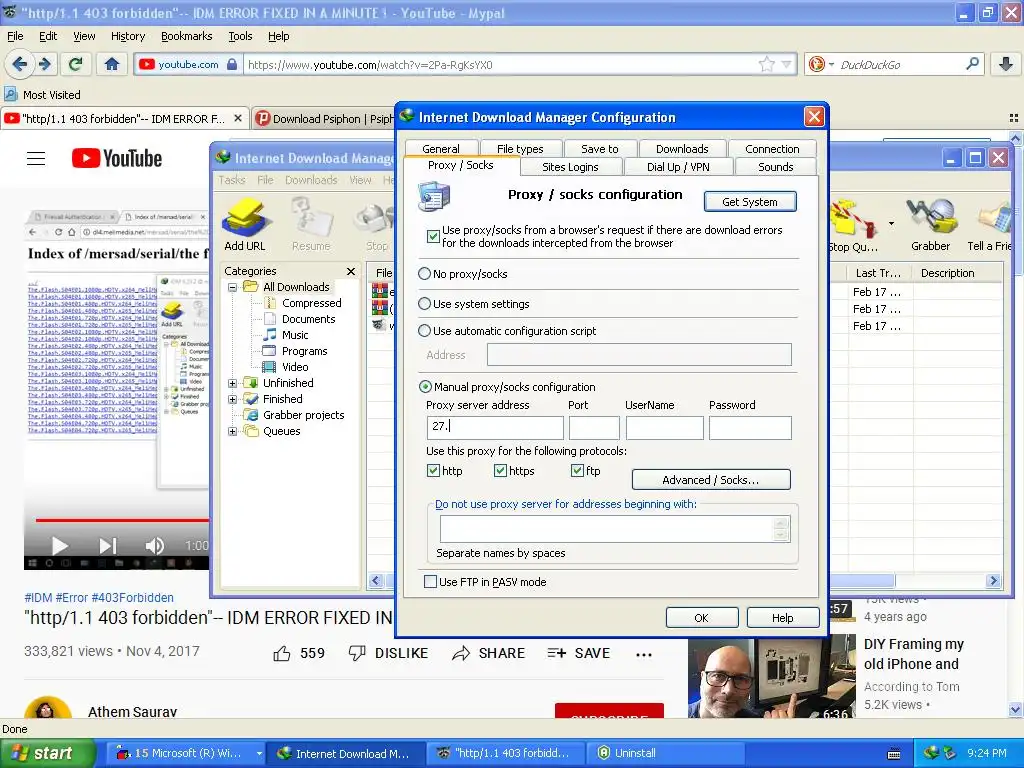Switch to the File types tab

pyautogui.click(x=520, y=148)
